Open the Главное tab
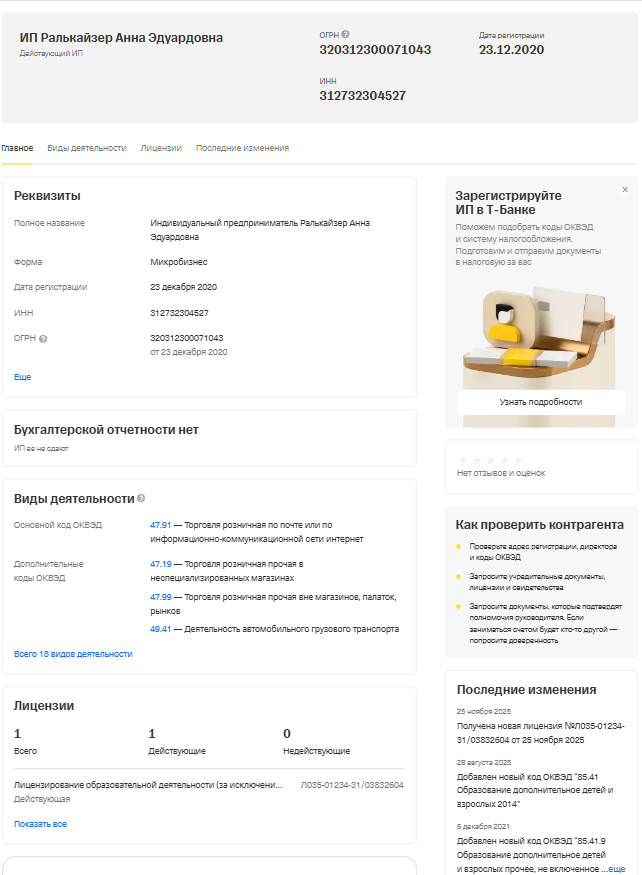This screenshot has width=642, height=875. (17, 148)
